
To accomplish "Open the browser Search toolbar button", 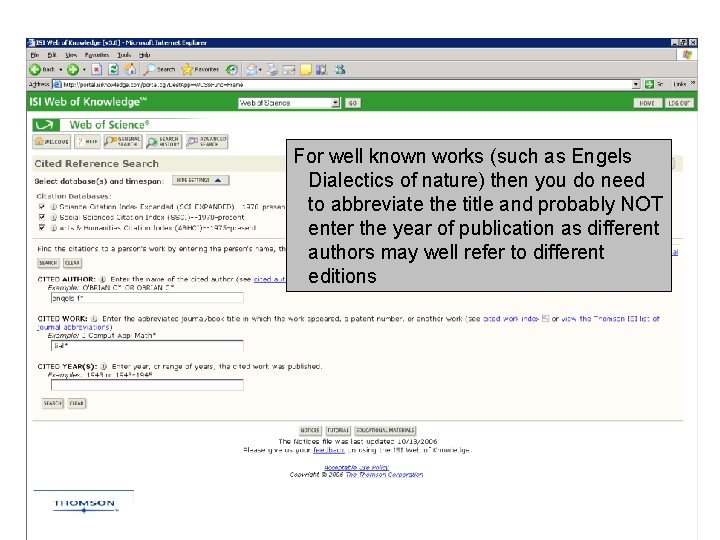I will pyautogui.click(x=159, y=70).
